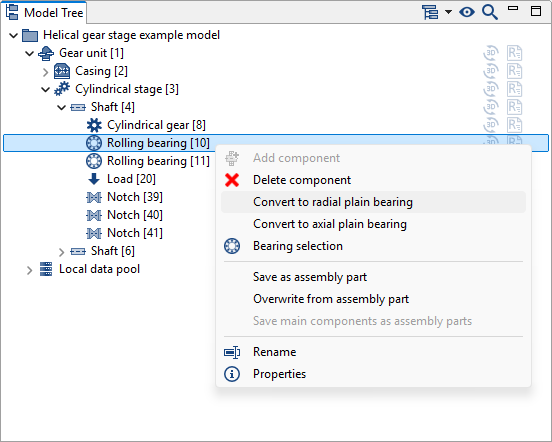This screenshot has width=552, height=442.
Task: Open dropdown arrow next to tree layout icon
Action: pyautogui.click(x=448, y=12)
